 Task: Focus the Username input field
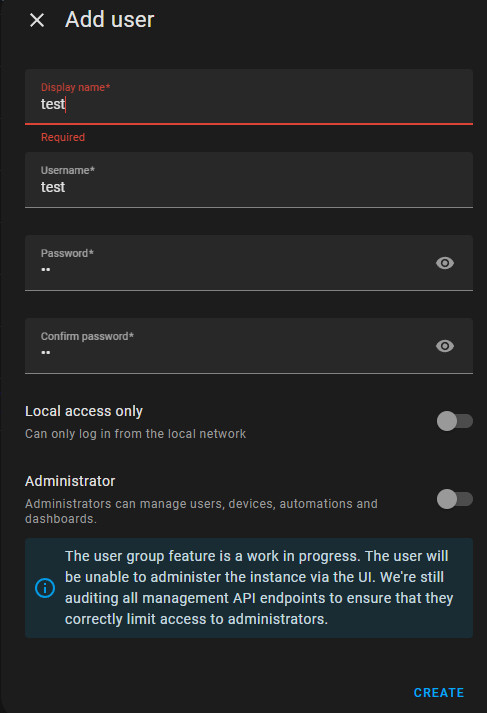(x=249, y=180)
